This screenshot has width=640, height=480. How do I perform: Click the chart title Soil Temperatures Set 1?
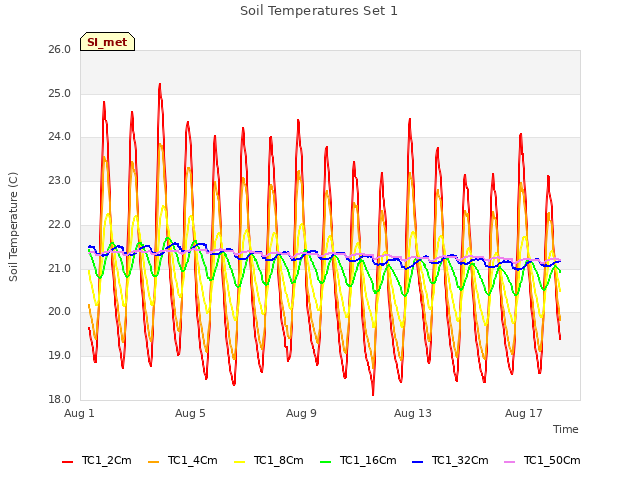(x=319, y=11)
